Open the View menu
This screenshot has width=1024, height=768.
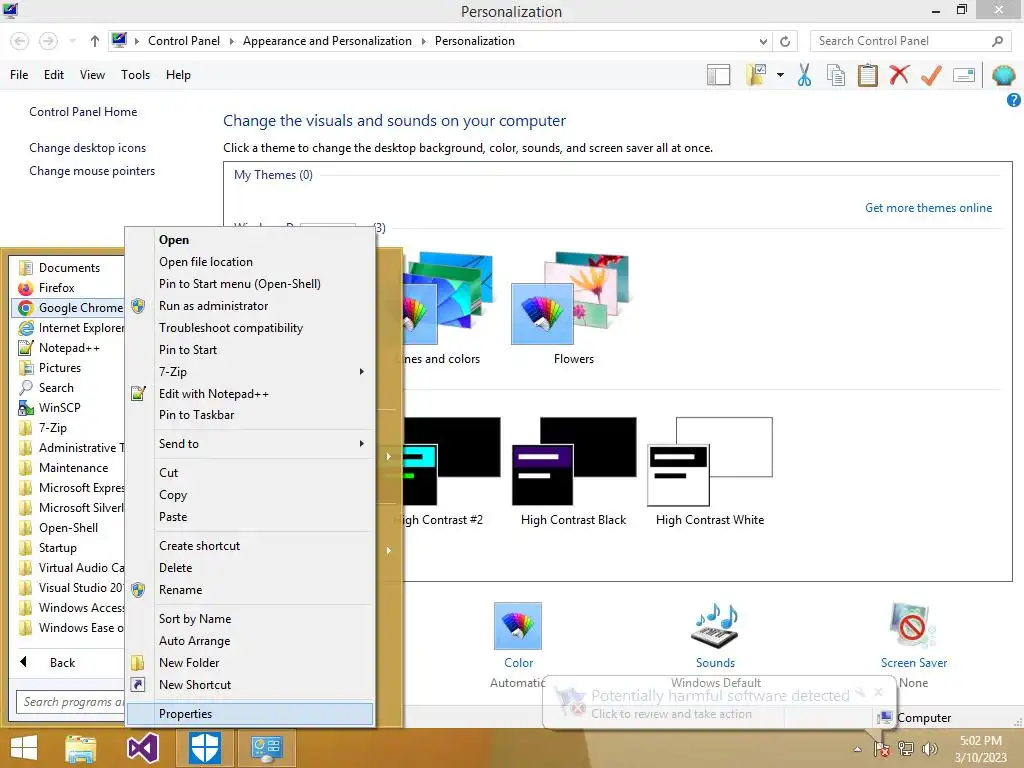92,75
